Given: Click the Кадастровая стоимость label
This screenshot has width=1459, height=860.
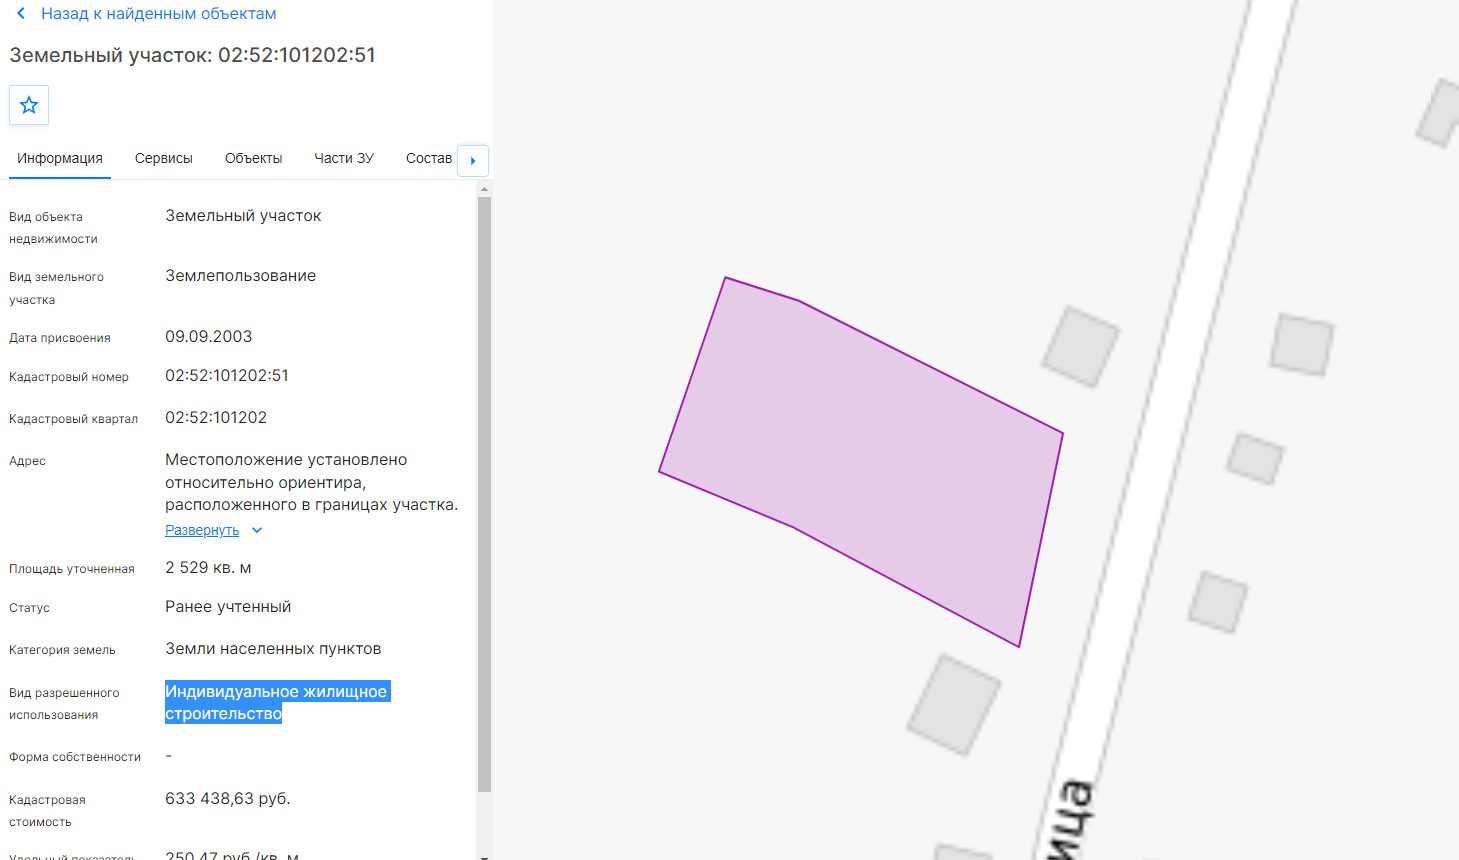Looking at the screenshot, I should pyautogui.click(x=47, y=811).
